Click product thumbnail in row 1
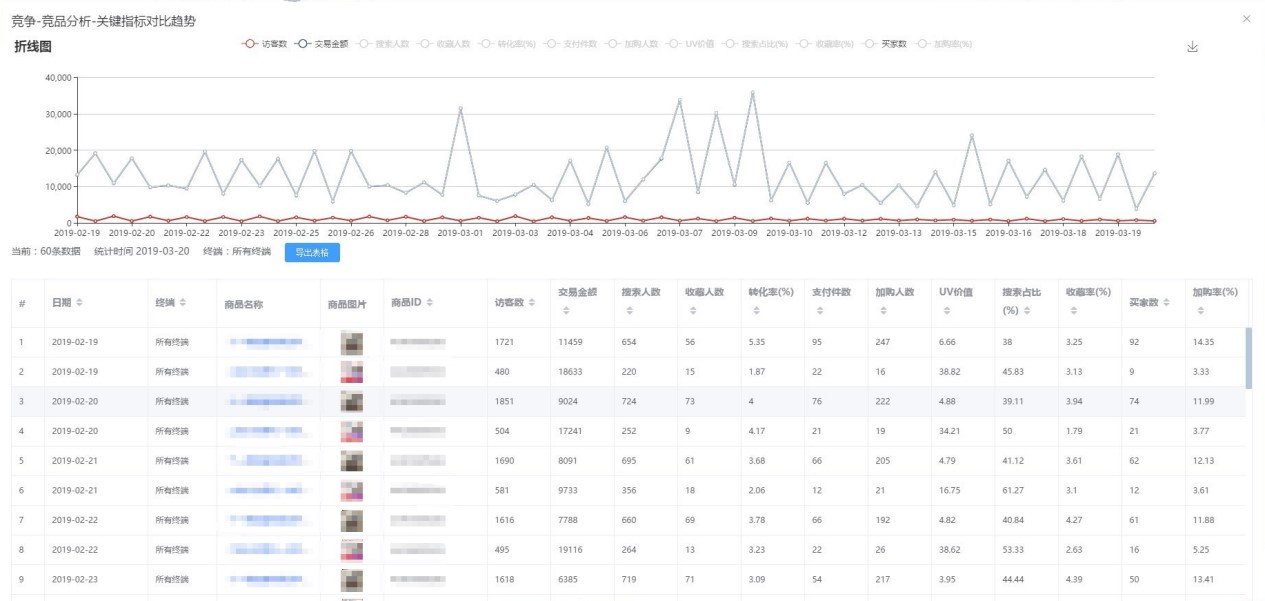 [x=351, y=342]
